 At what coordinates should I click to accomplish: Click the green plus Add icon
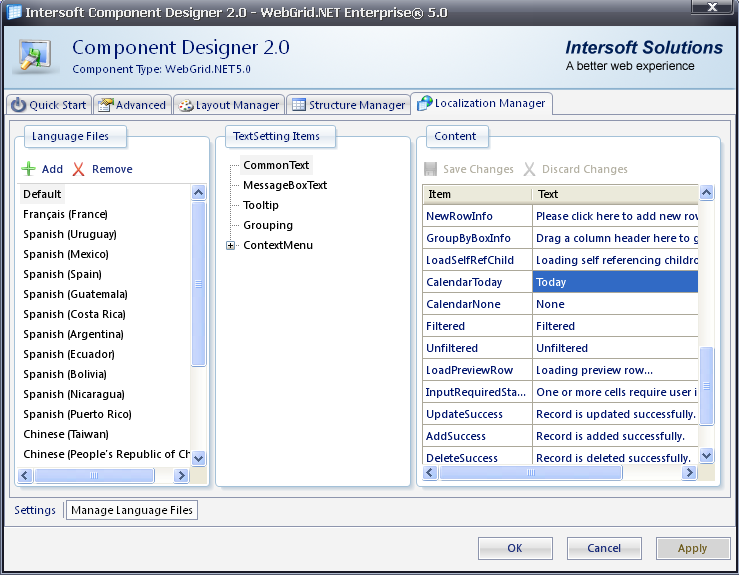click(29, 169)
